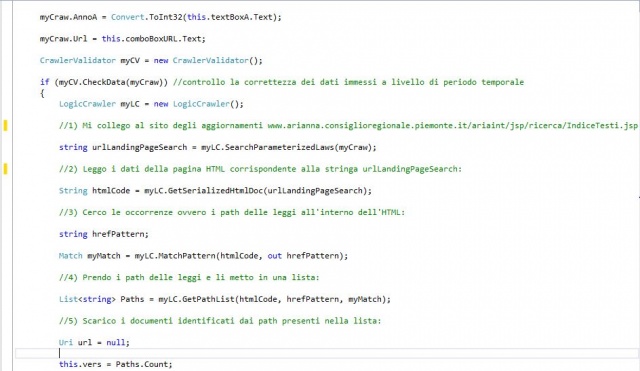The height and width of the screenshot is (371, 640).
Task: Click the CrawlerValidator type name at line start
Action: click(78, 60)
